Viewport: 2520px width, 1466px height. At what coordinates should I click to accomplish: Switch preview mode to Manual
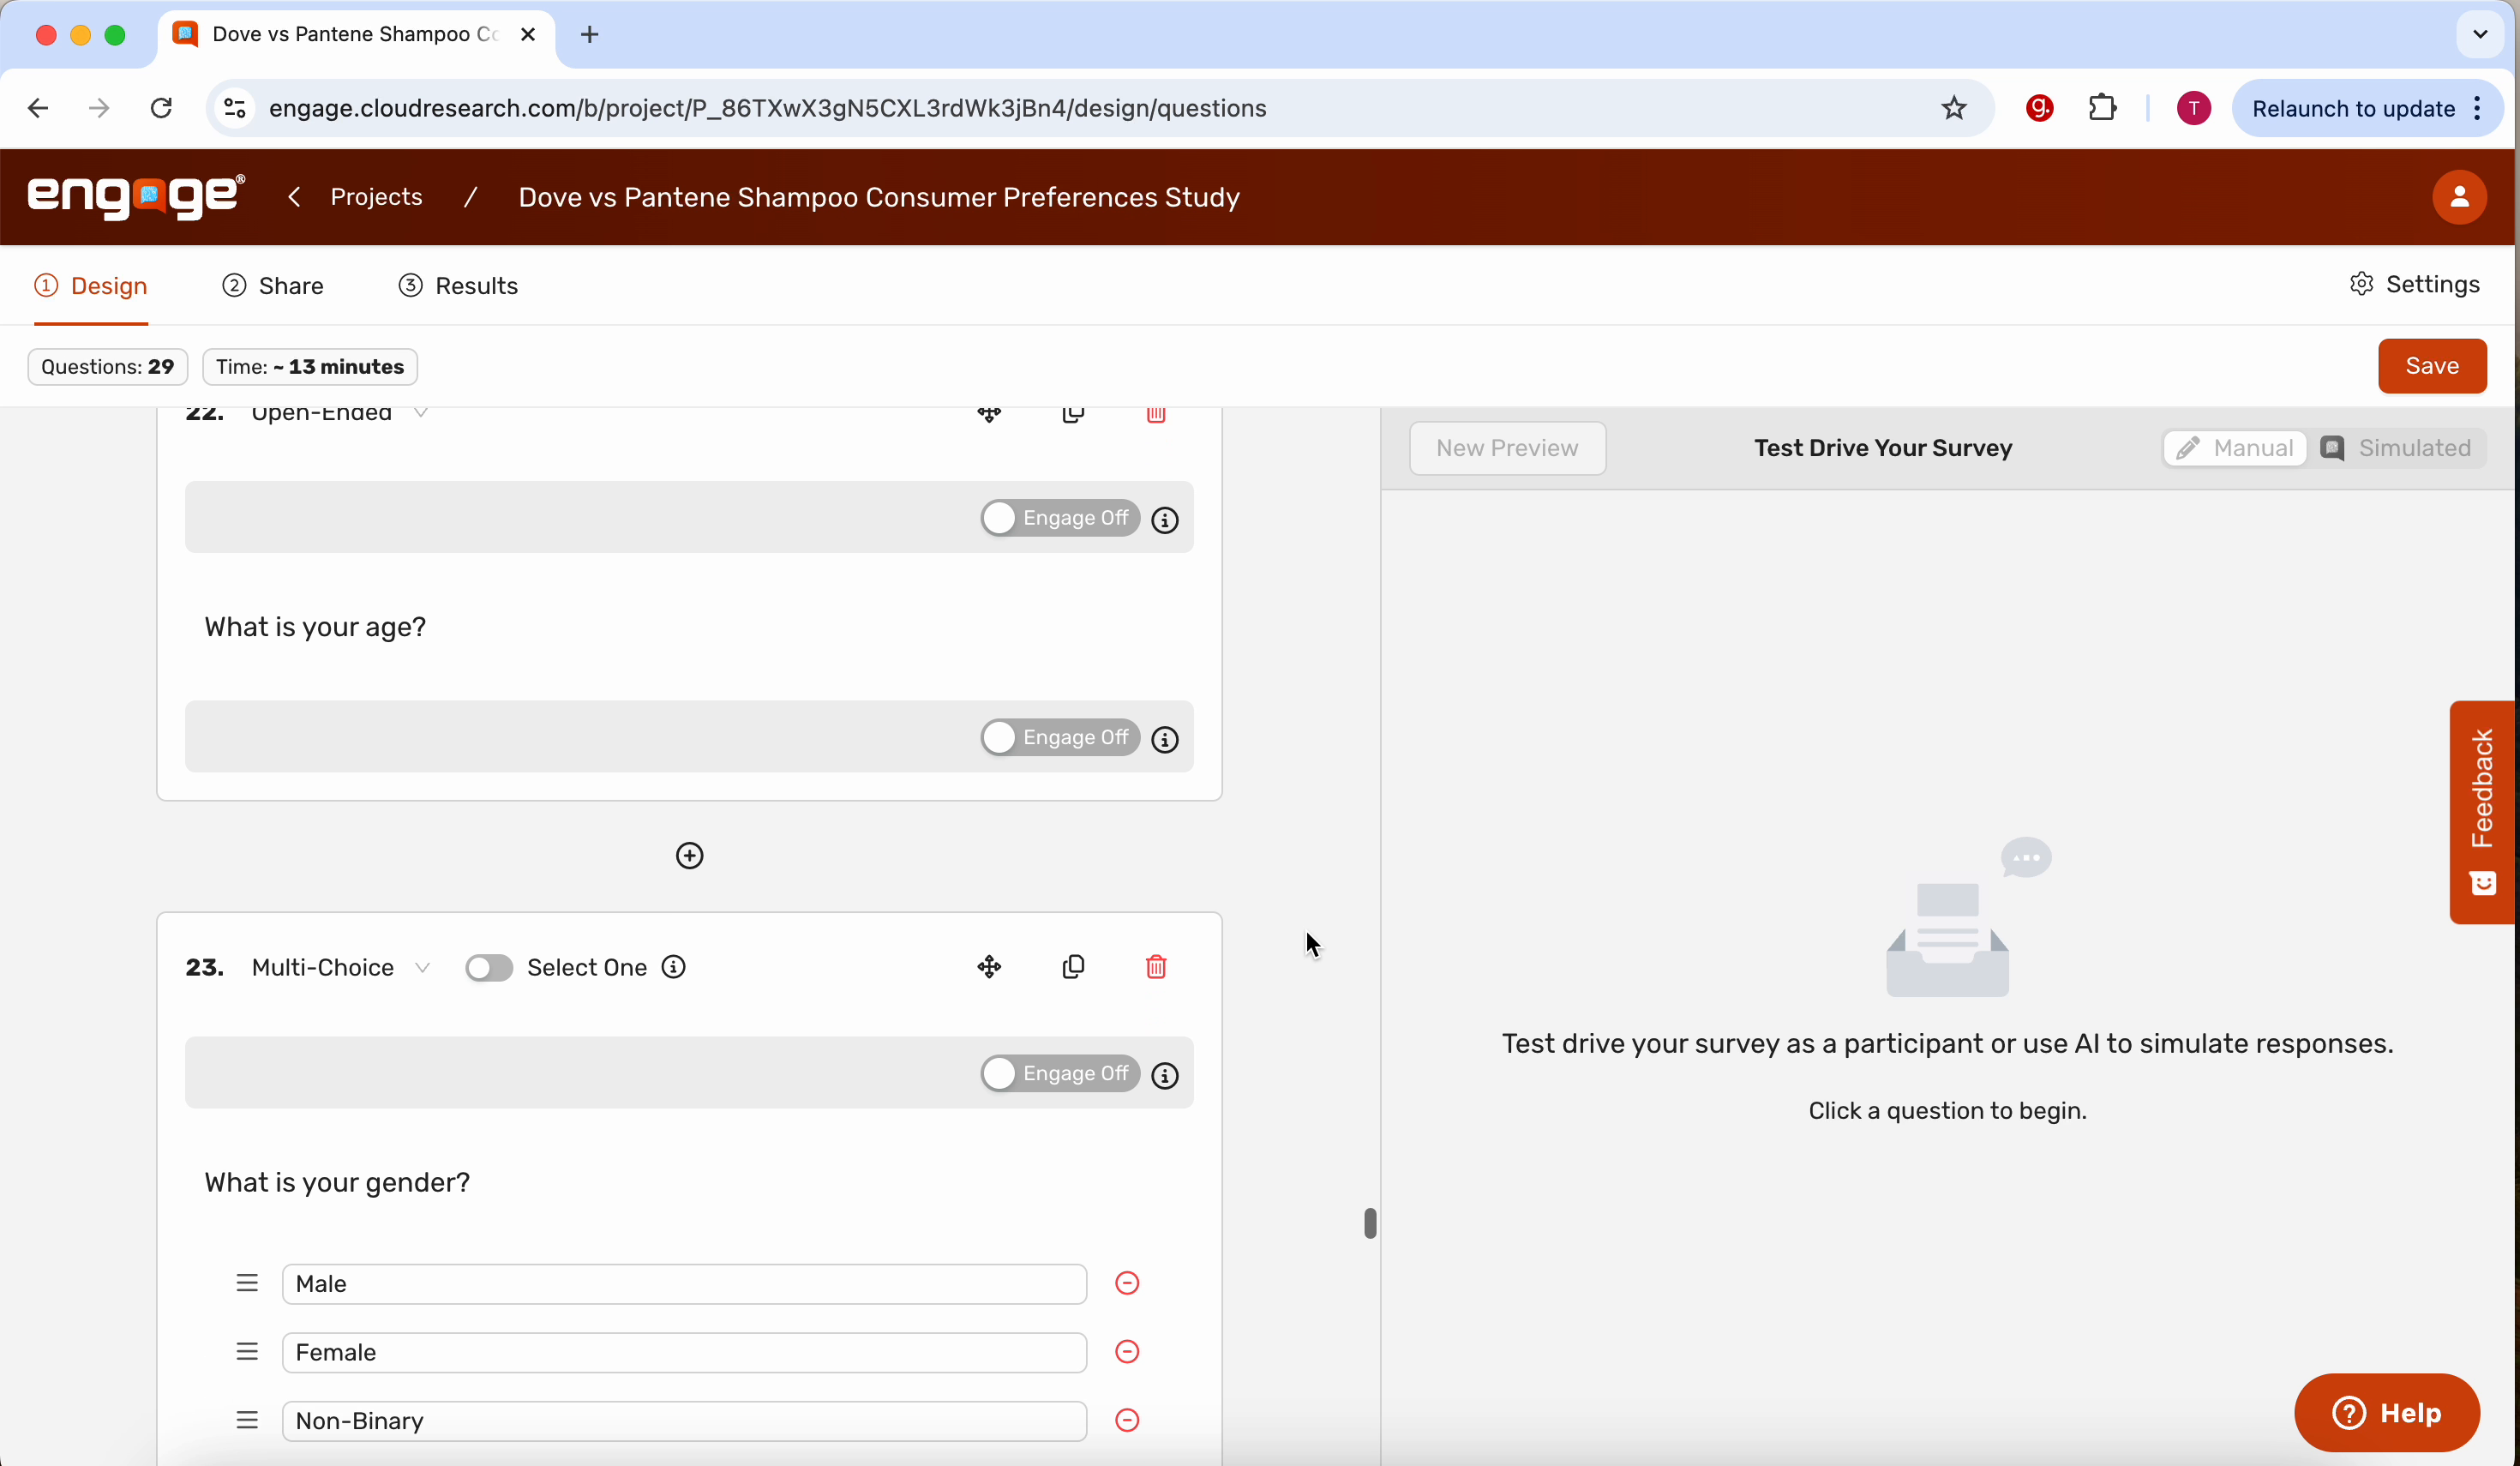click(2235, 448)
